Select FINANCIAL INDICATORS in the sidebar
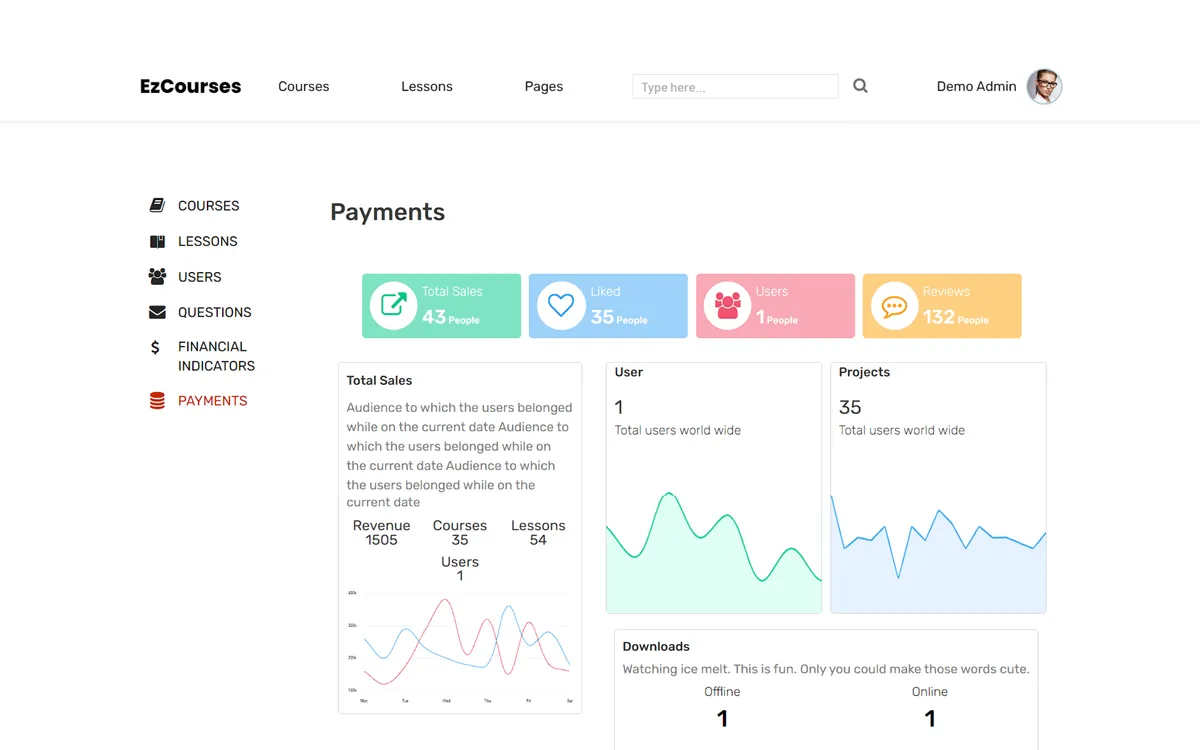 click(216, 356)
